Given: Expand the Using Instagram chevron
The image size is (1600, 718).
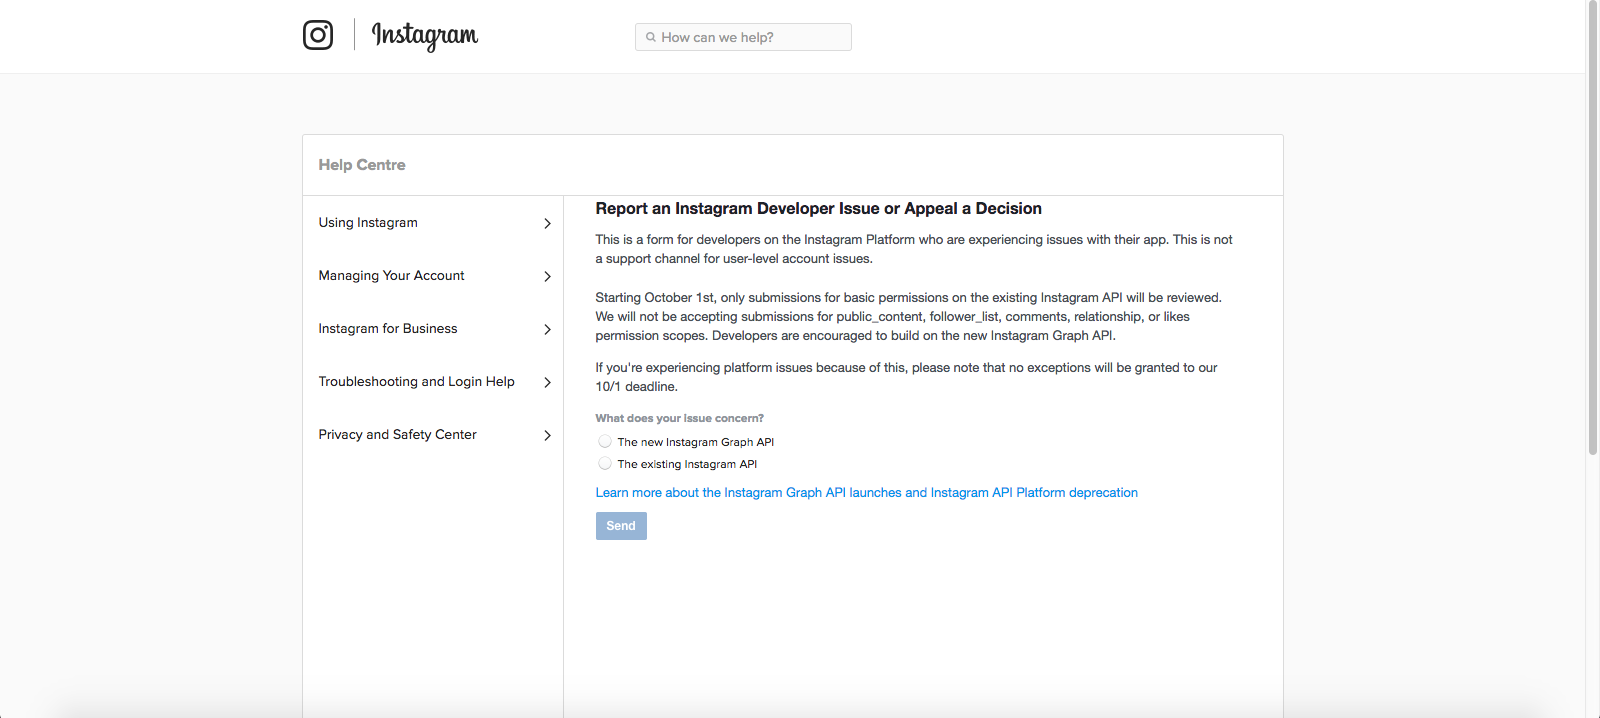Looking at the screenshot, I should point(547,223).
